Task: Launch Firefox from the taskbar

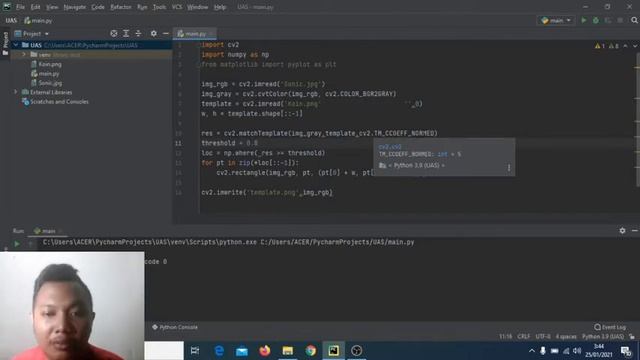Action: [x=265, y=351]
